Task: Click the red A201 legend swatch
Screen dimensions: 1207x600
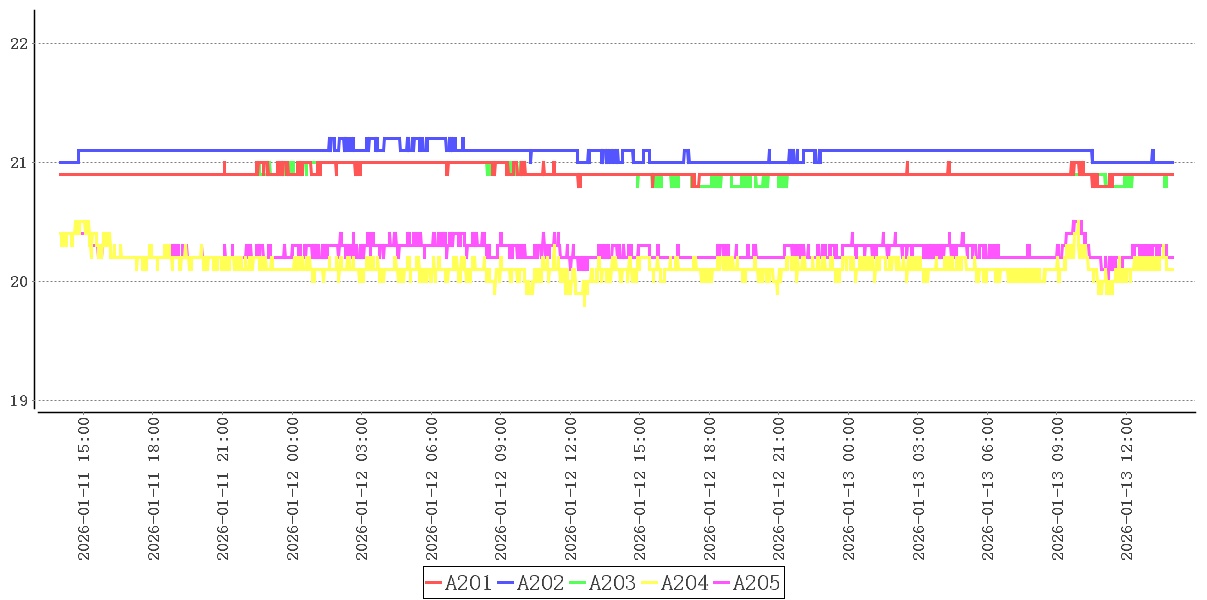Action: pos(434,583)
